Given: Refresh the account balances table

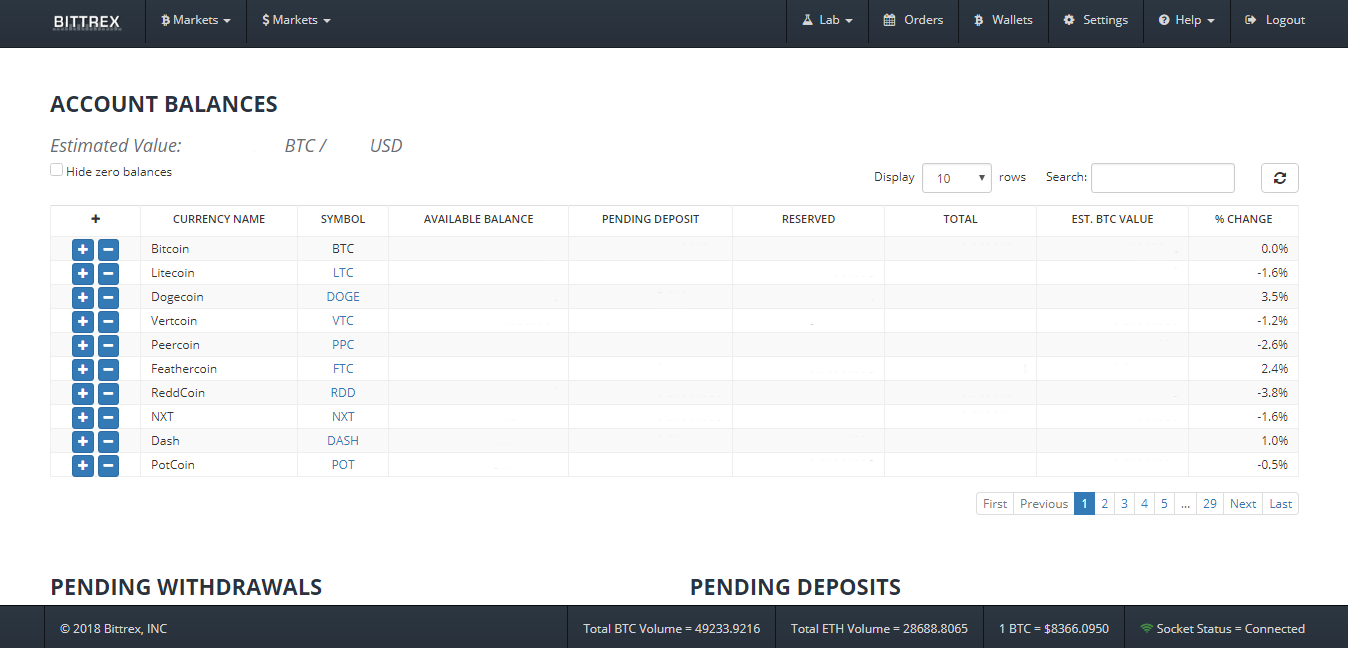Looking at the screenshot, I should click(1279, 178).
